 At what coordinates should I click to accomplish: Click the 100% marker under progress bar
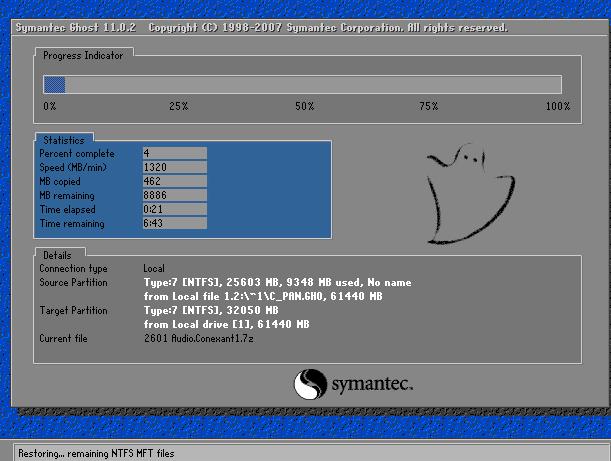click(558, 106)
